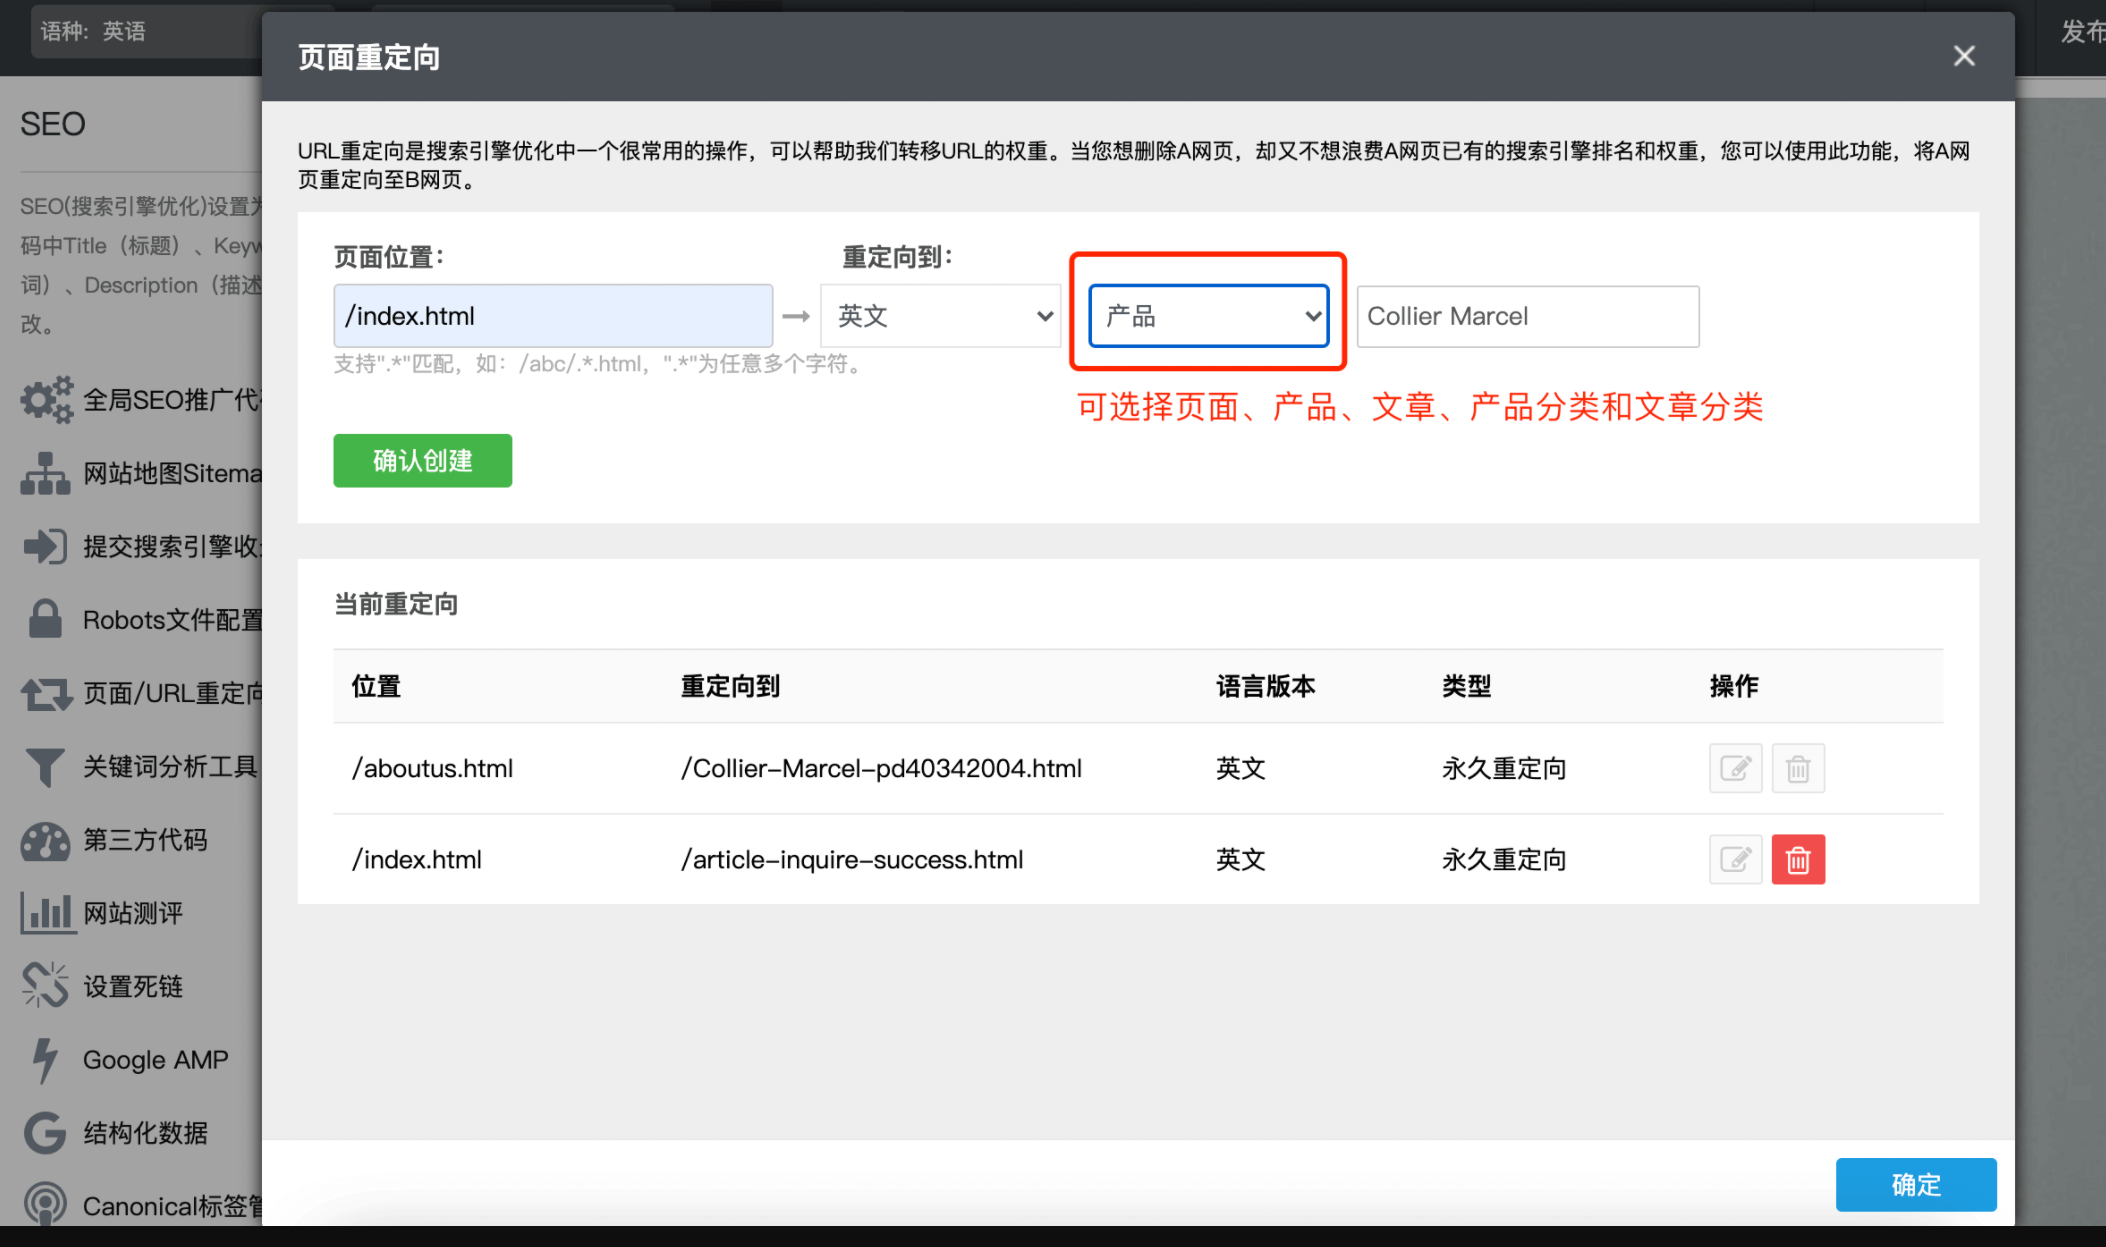Screen dimensions: 2106x1247
Task: Open the 第三方代码 section
Action: (x=140, y=840)
